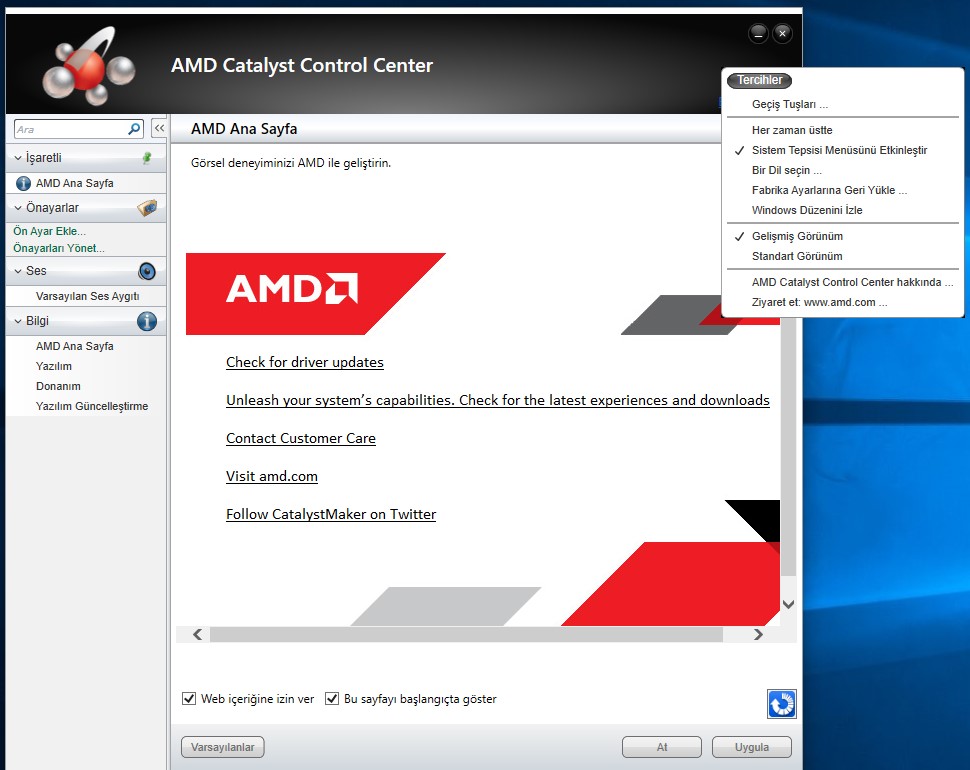This screenshot has height=770, width=970.
Task: Click the speaker icon beside Ses
Action: [147, 271]
